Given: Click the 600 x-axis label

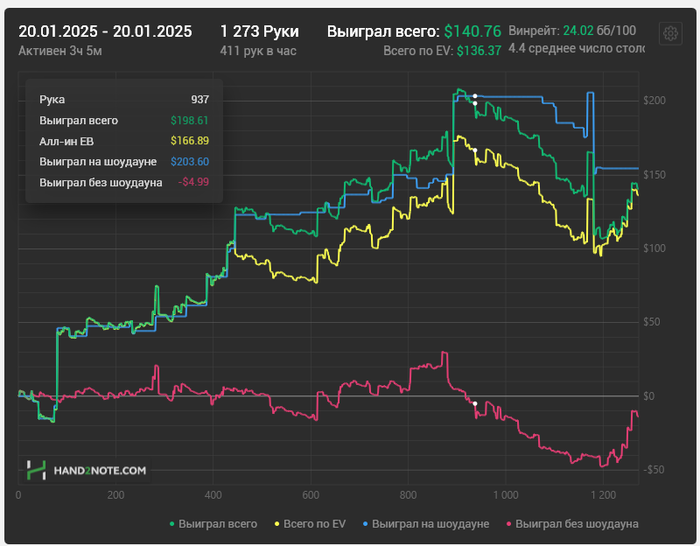Looking at the screenshot, I should [x=311, y=495].
